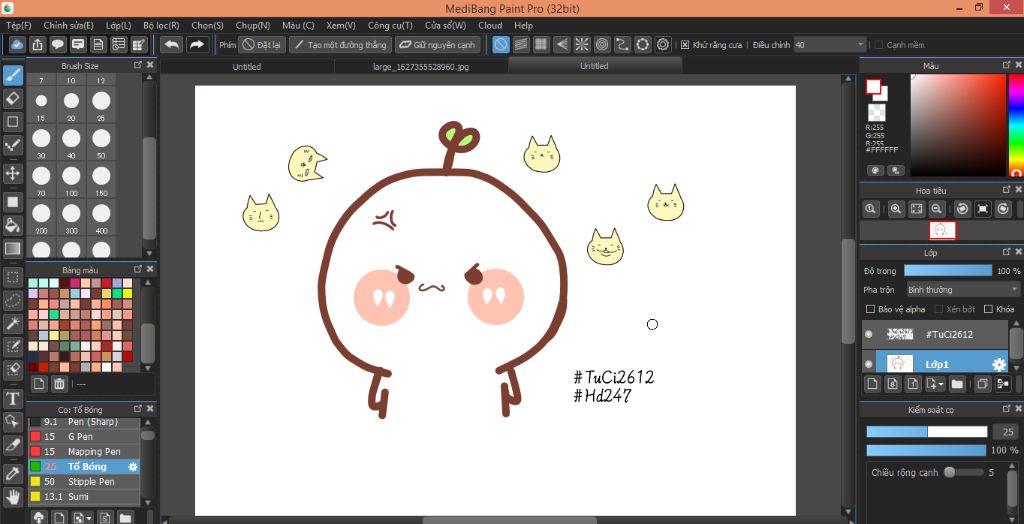Select the Lasso selection tool
Viewport: 1024px width, 524px height.
coord(13,300)
